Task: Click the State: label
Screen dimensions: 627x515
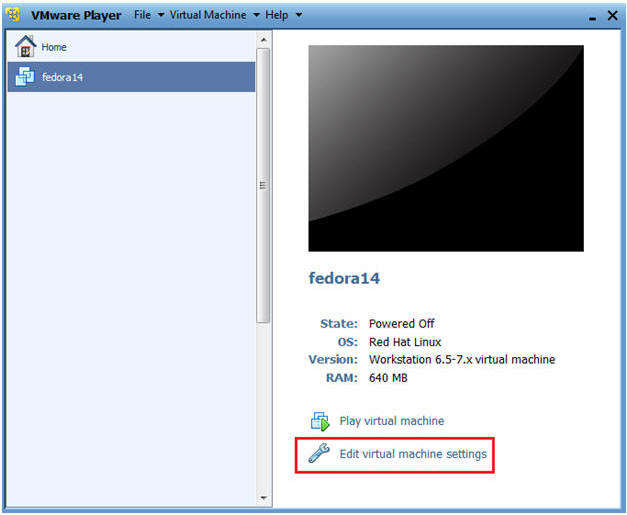Action: pos(339,323)
